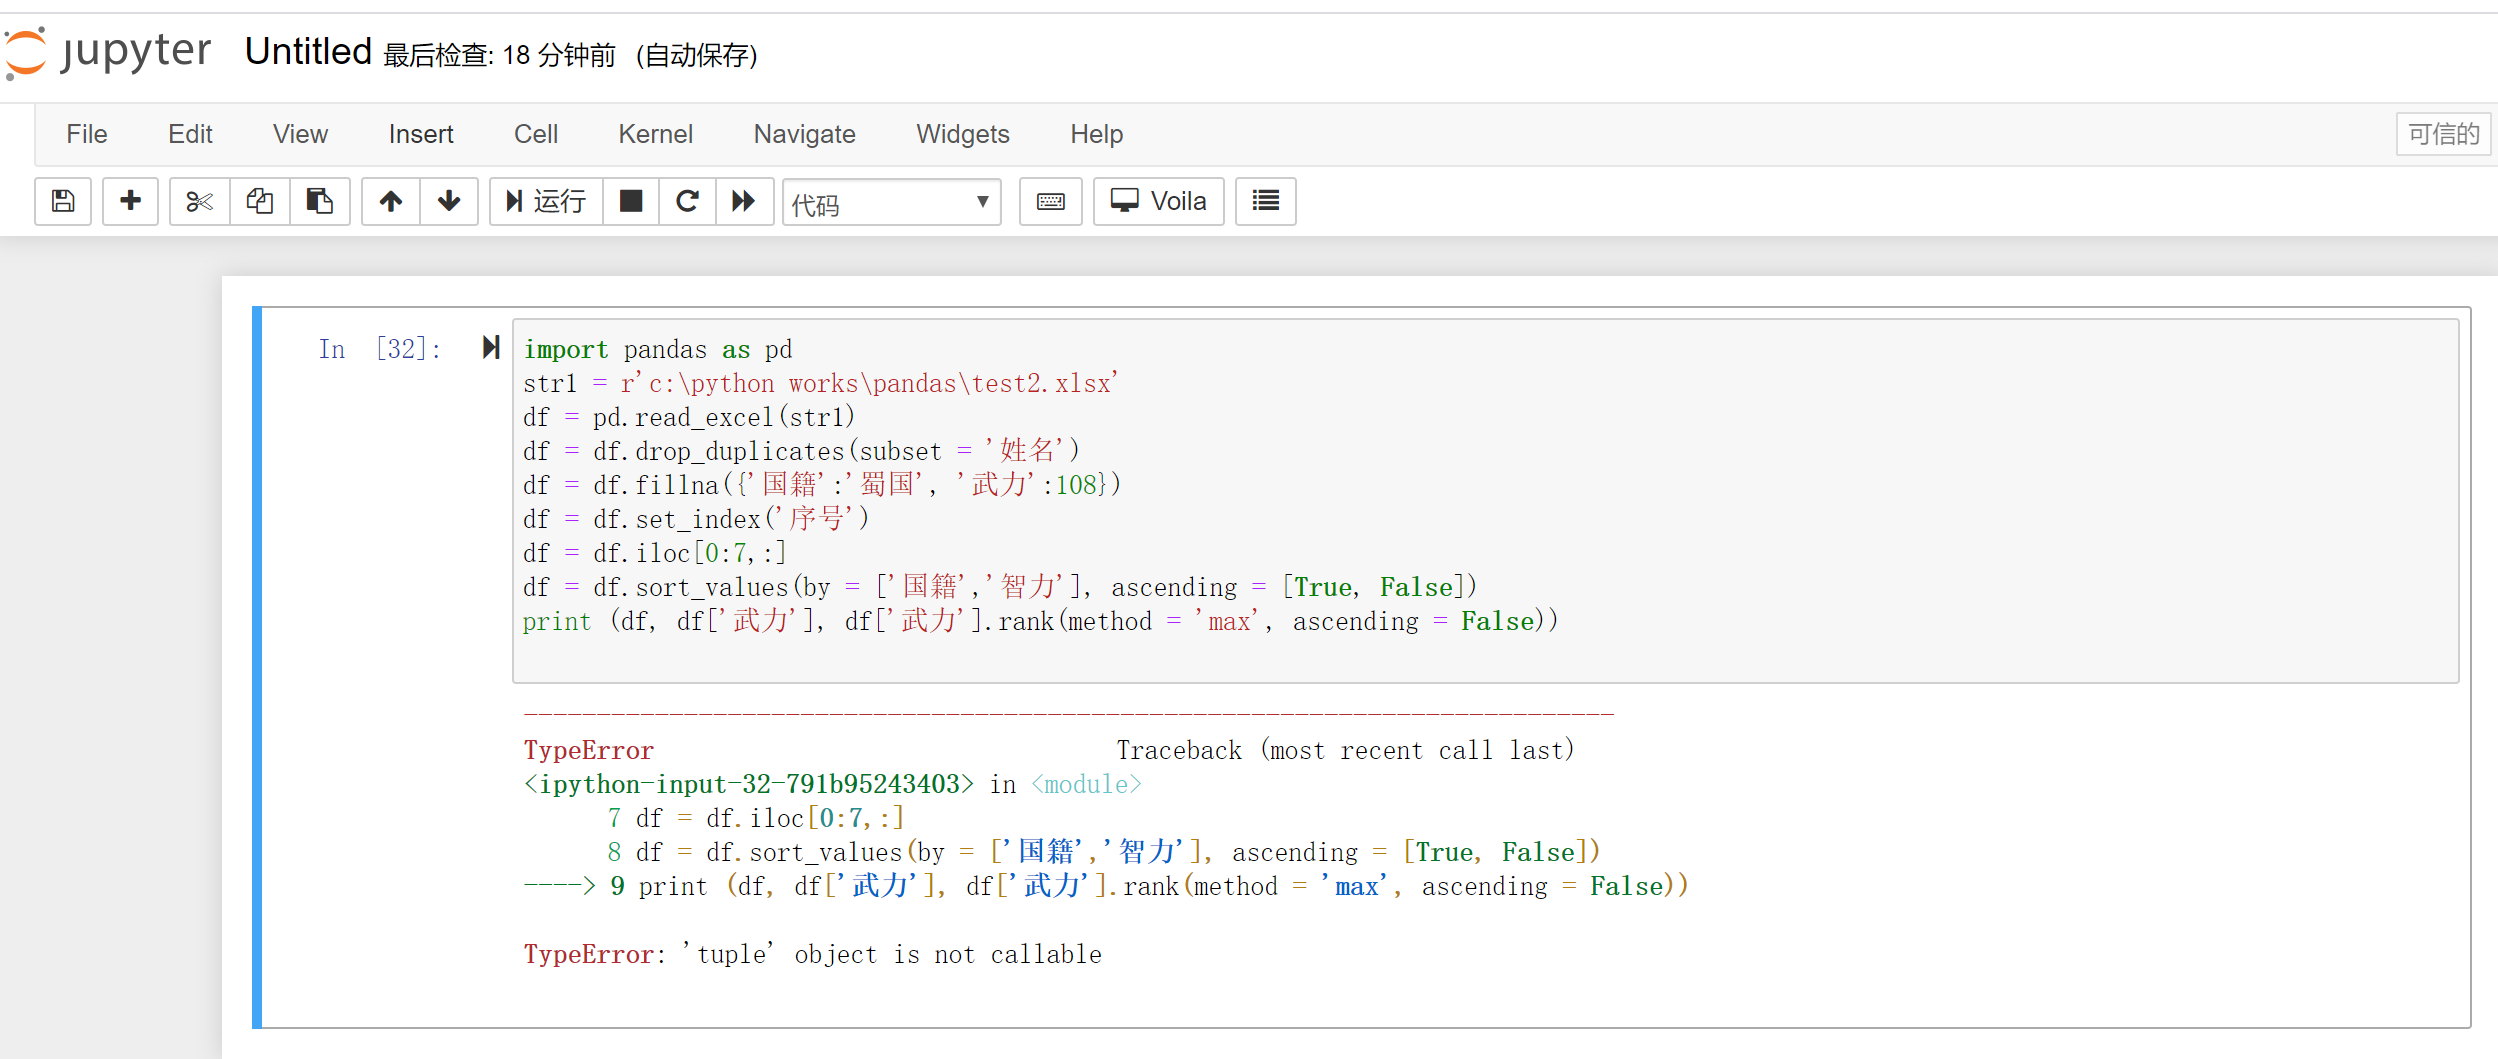Image resolution: width=2498 pixels, height=1059 pixels.
Task: Open the command palette keyboard icon
Action: tap(1050, 202)
